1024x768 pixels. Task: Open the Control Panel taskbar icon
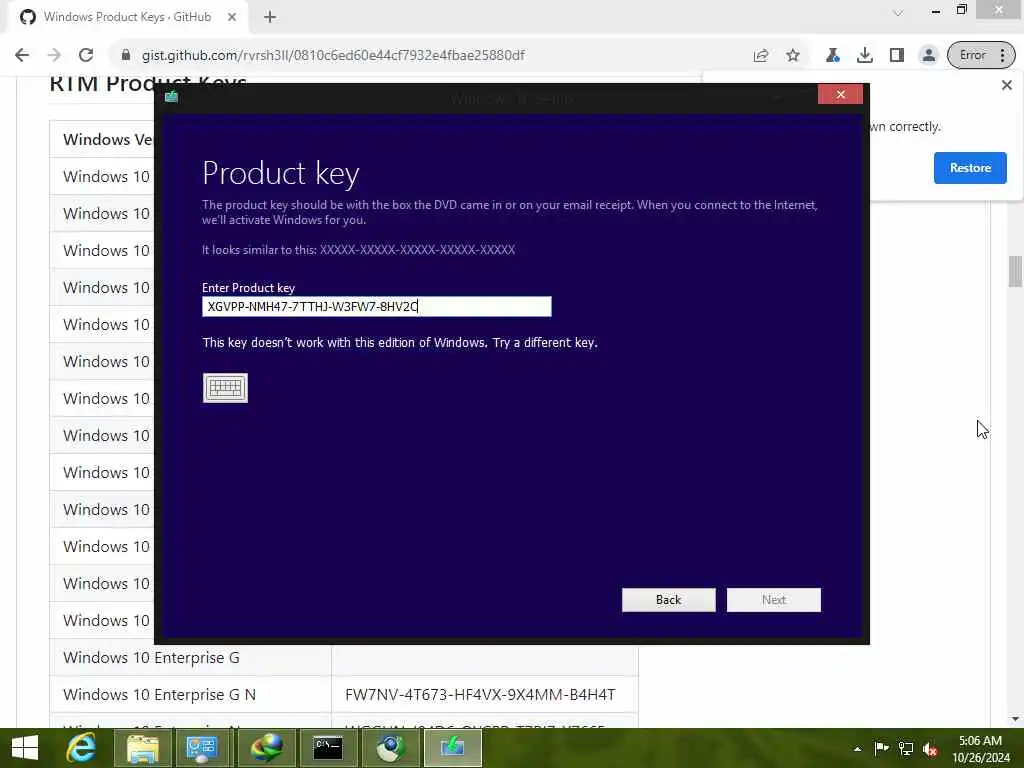point(203,748)
